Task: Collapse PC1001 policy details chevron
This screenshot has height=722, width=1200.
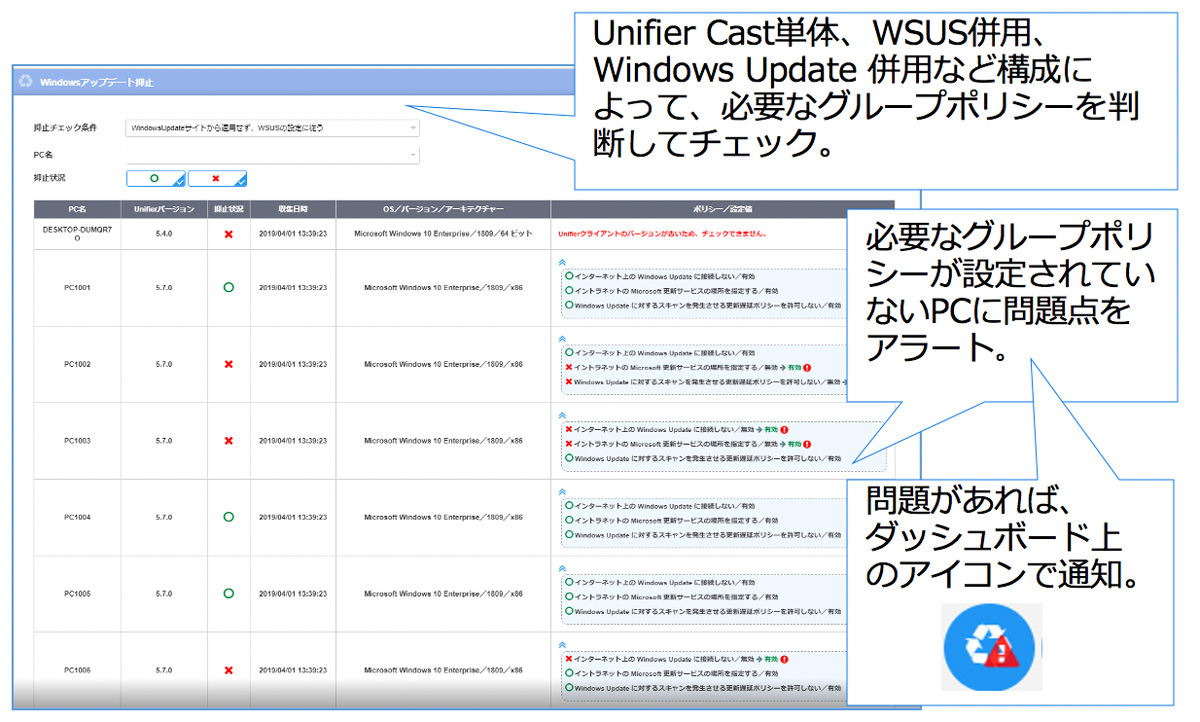Action: (x=562, y=261)
